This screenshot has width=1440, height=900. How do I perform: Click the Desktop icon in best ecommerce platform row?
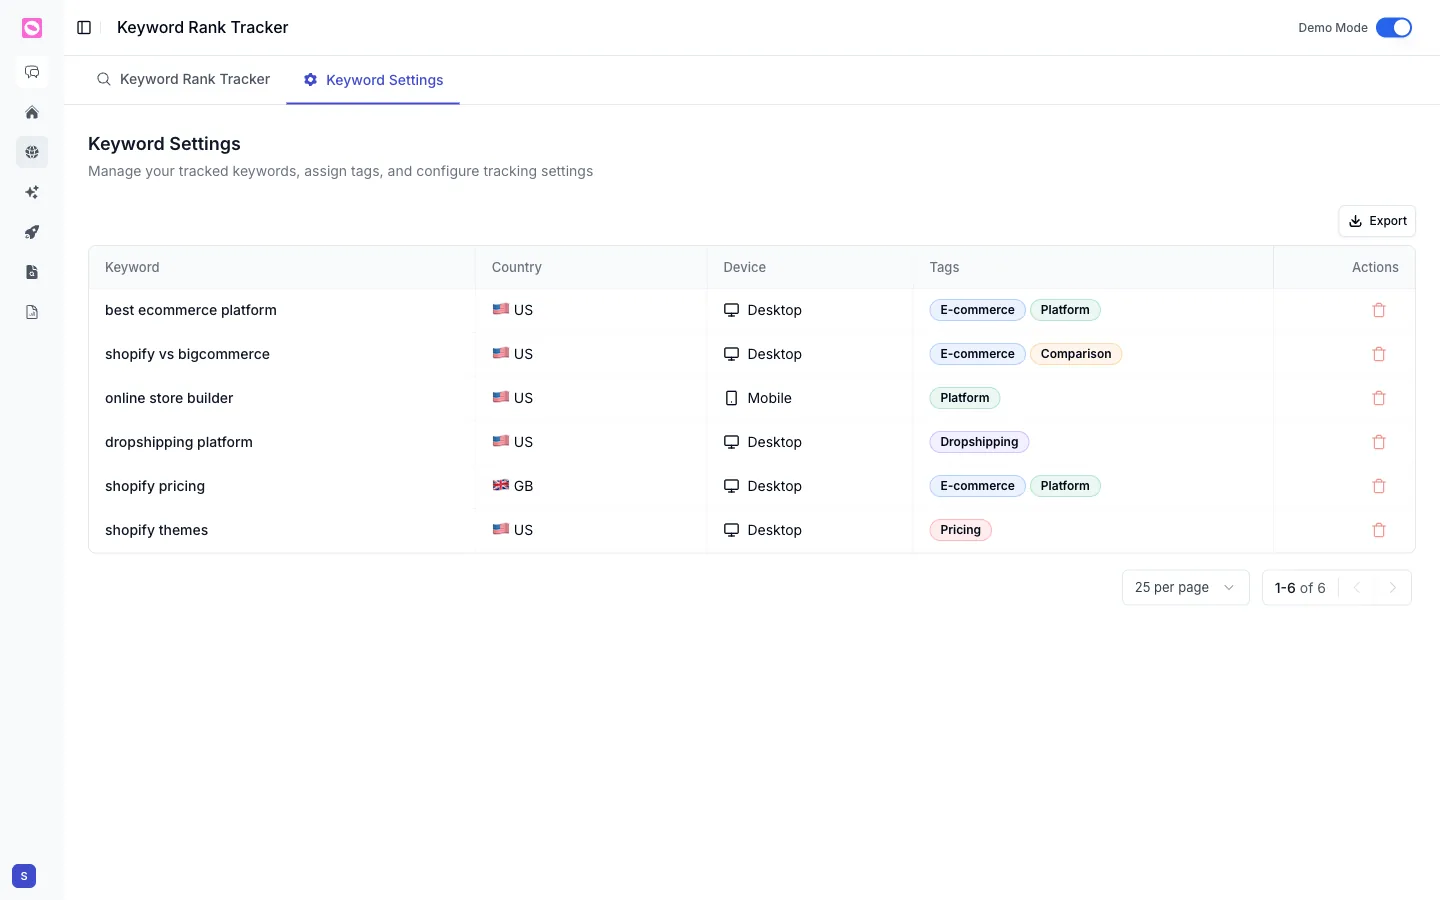pos(731,310)
